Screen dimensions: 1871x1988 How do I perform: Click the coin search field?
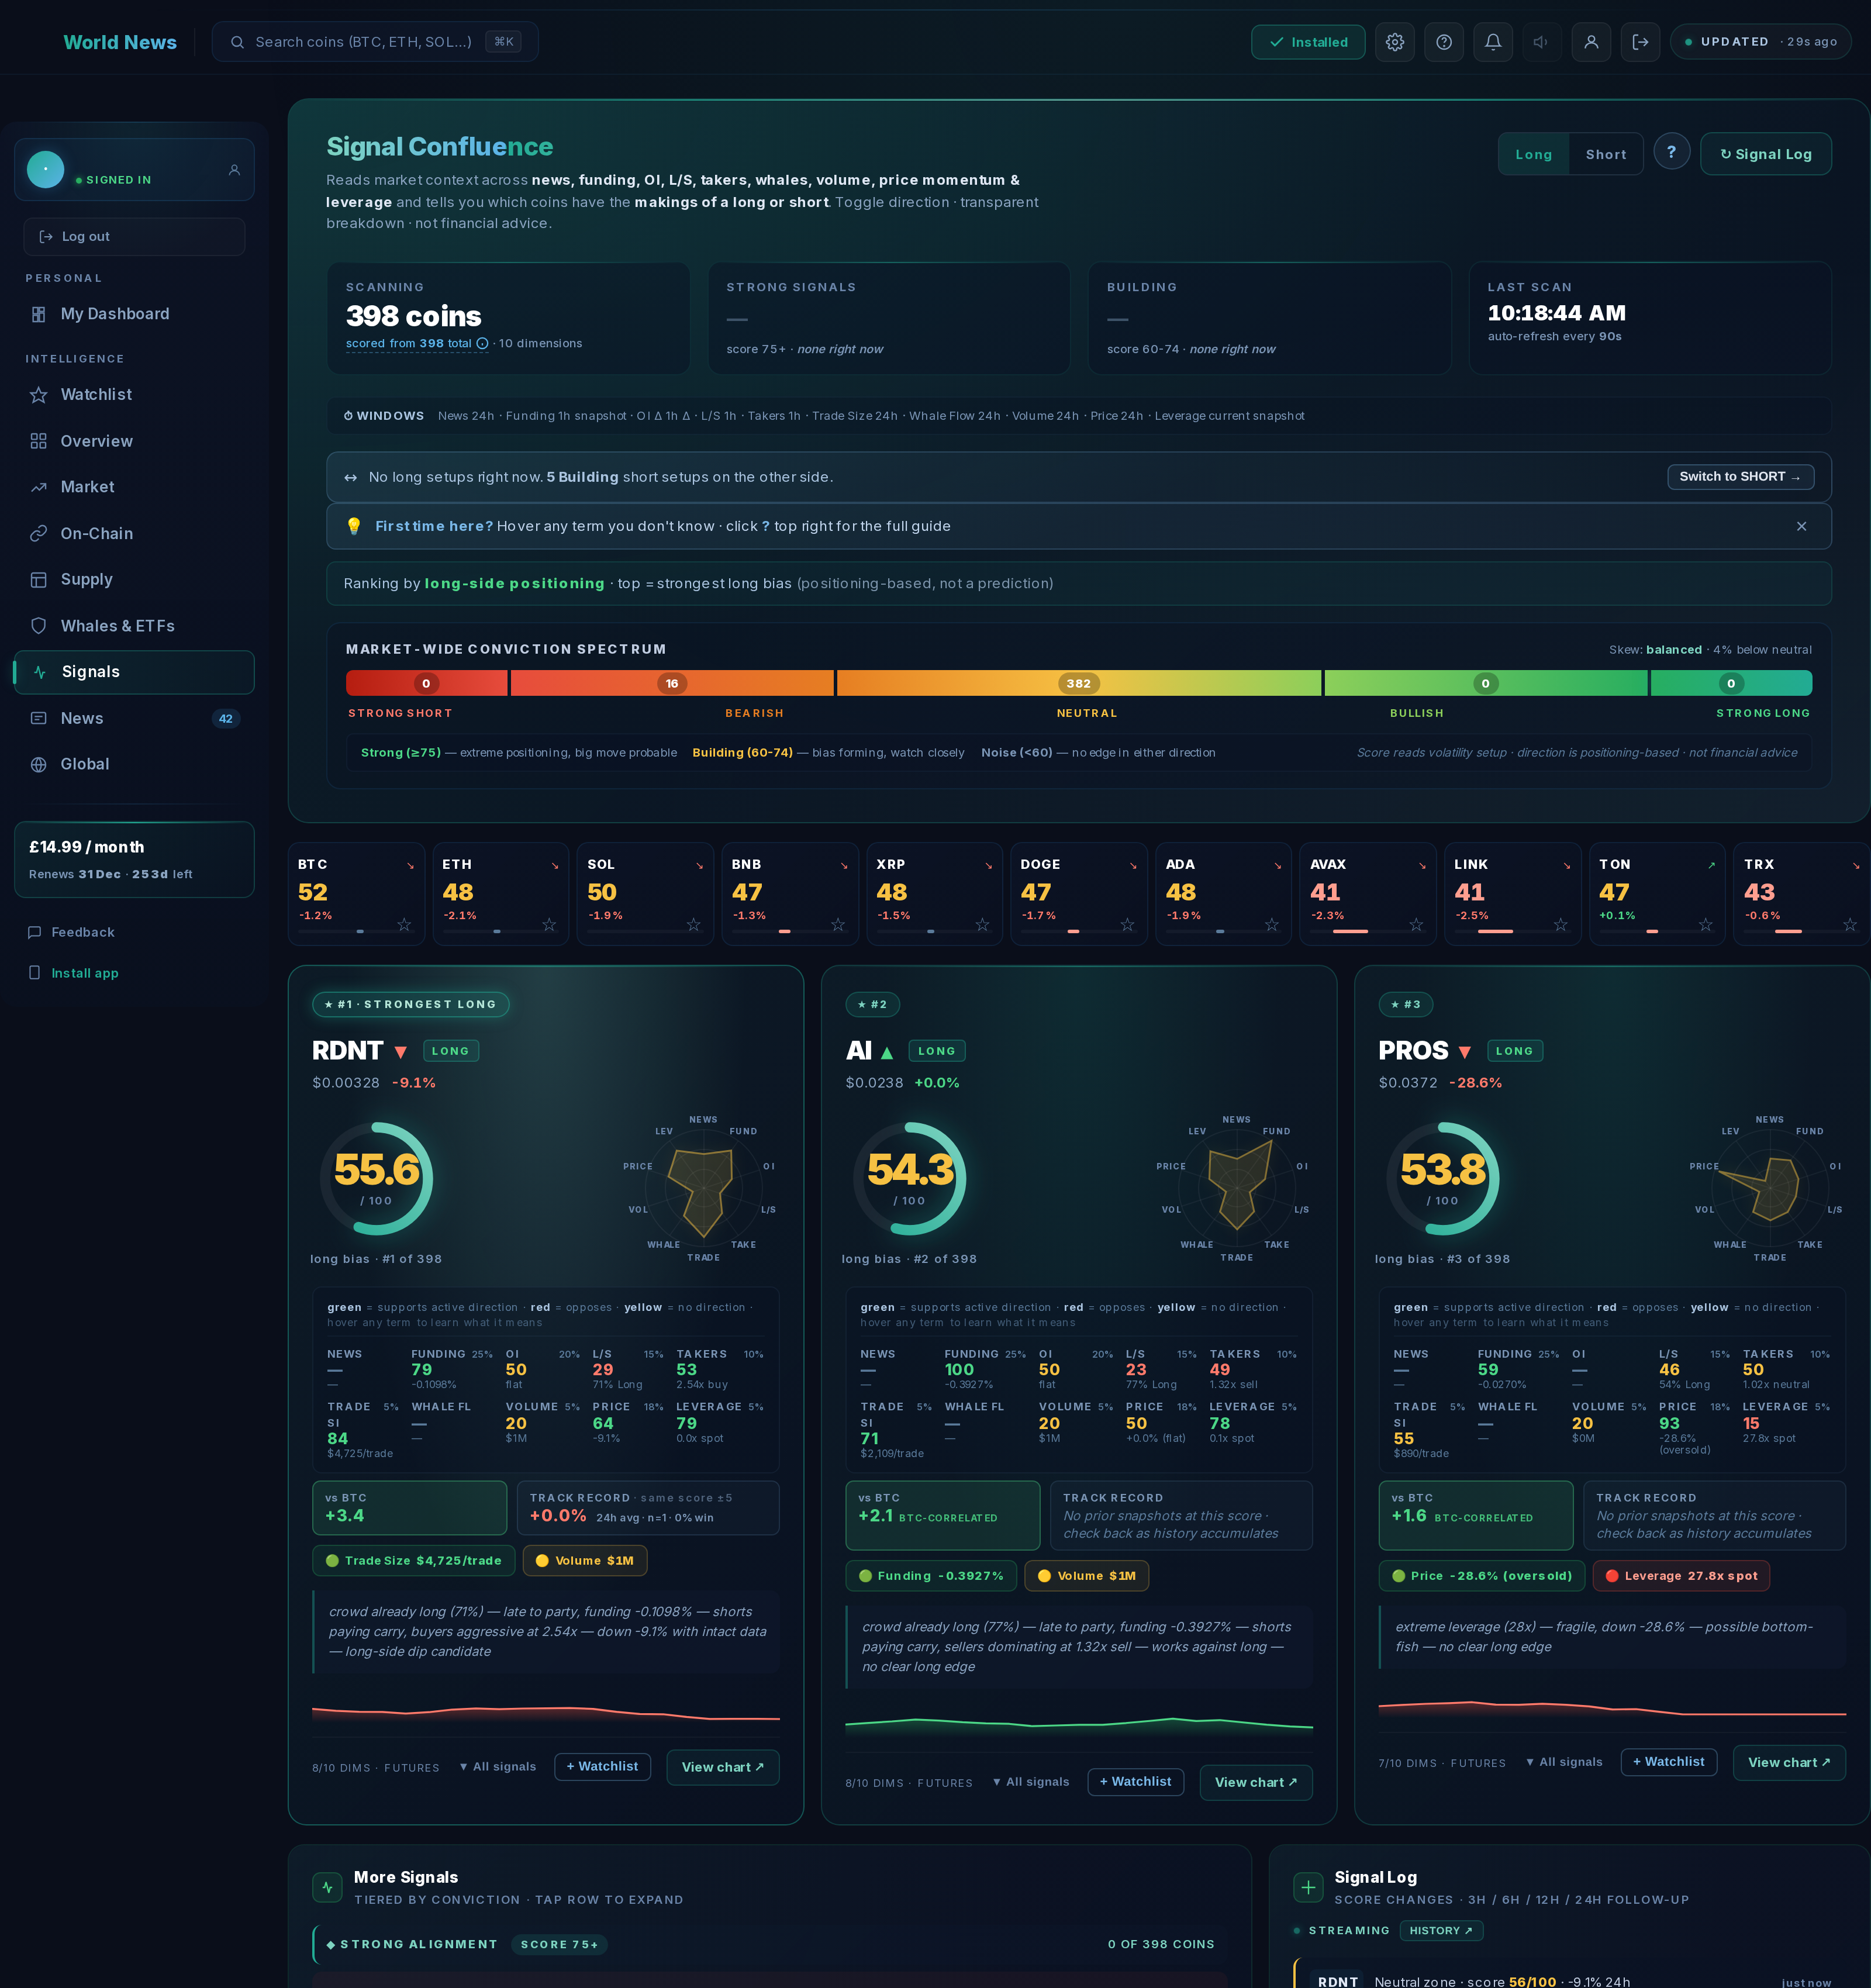click(375, 42)
